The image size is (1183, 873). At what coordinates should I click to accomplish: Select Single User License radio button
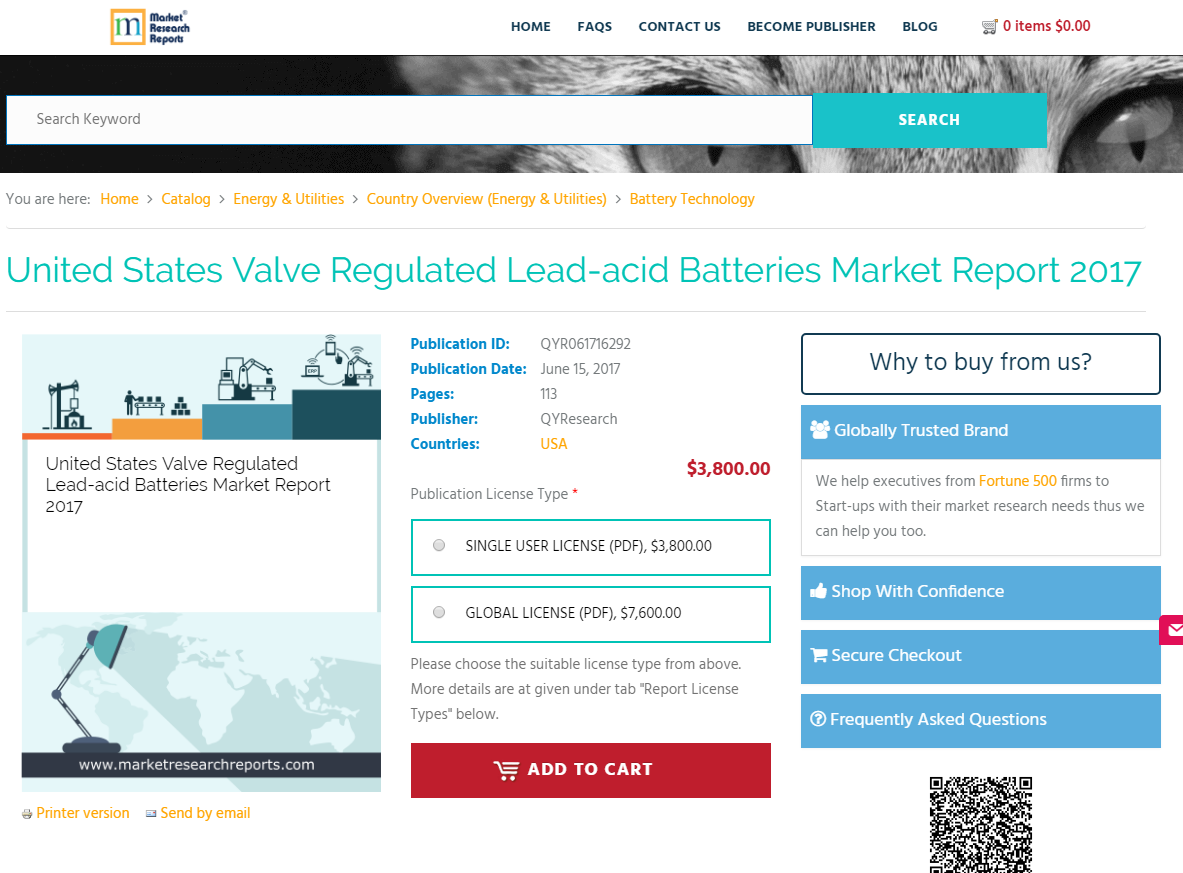(439, 546)
